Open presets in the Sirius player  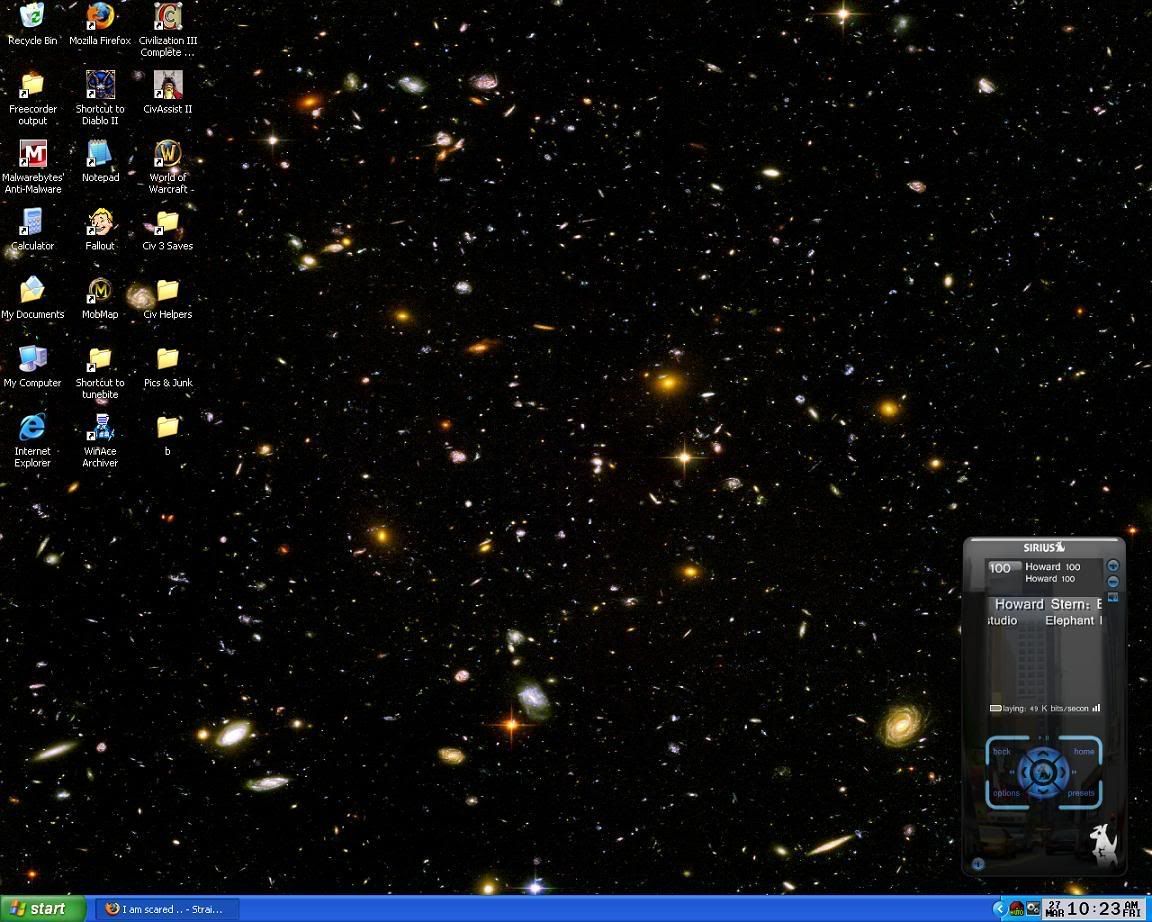tap(1081, 793)
